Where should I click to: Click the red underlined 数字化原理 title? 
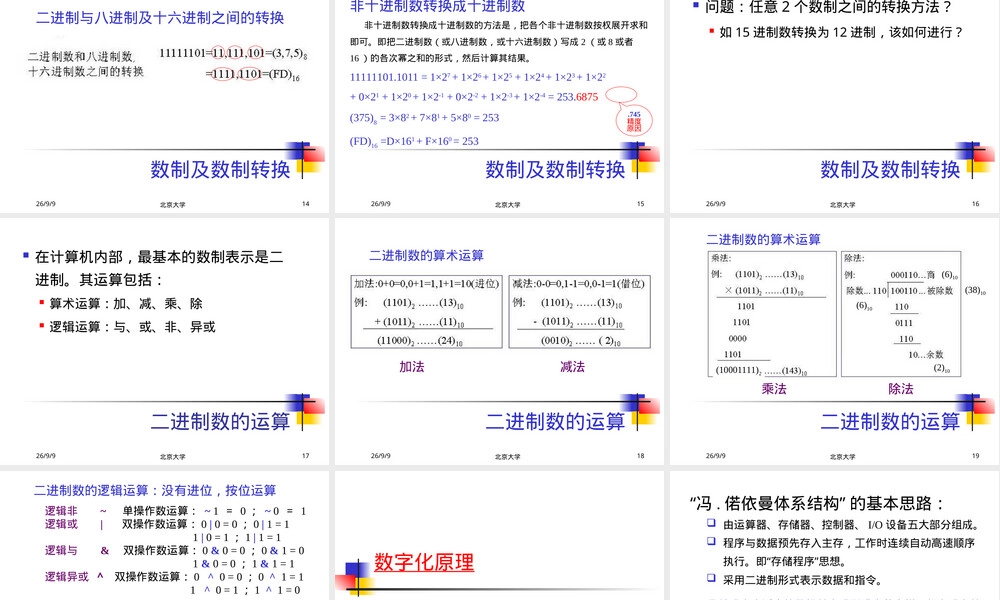pos(424,562)
